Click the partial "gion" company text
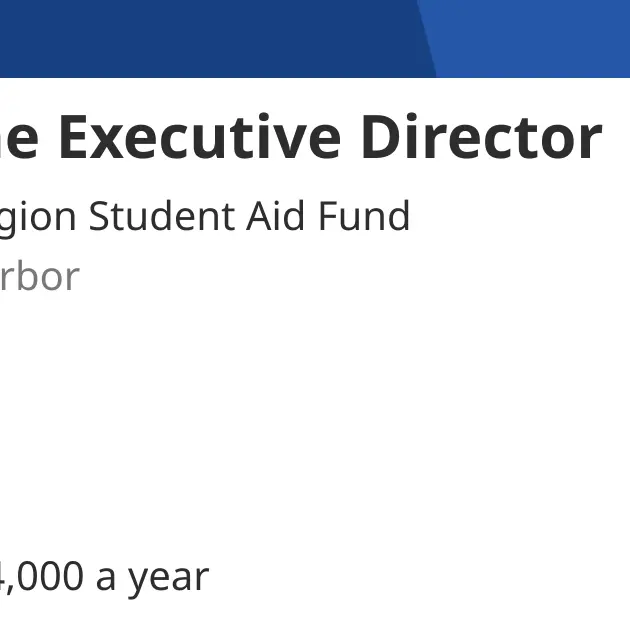630x630 pixels. point(37,217)
